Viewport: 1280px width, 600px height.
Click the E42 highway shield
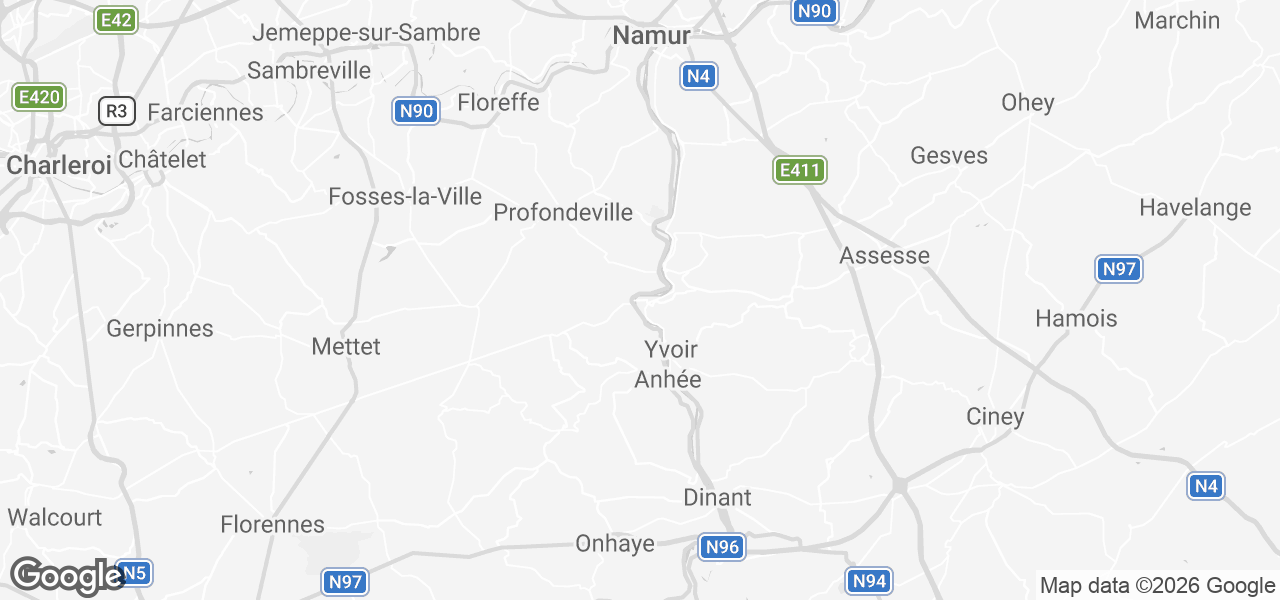pyautogui.click(x=116, y=20)
